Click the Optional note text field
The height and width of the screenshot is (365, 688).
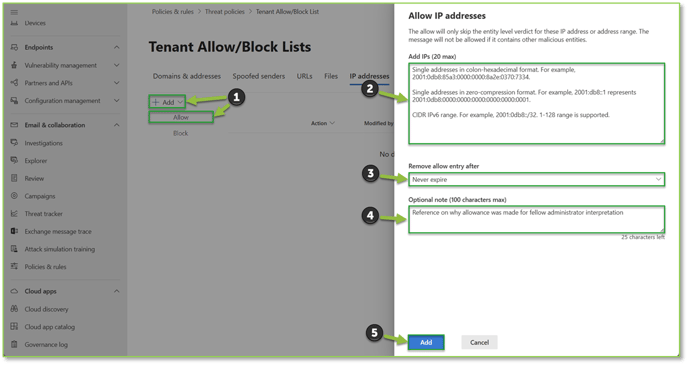(536, 219)
